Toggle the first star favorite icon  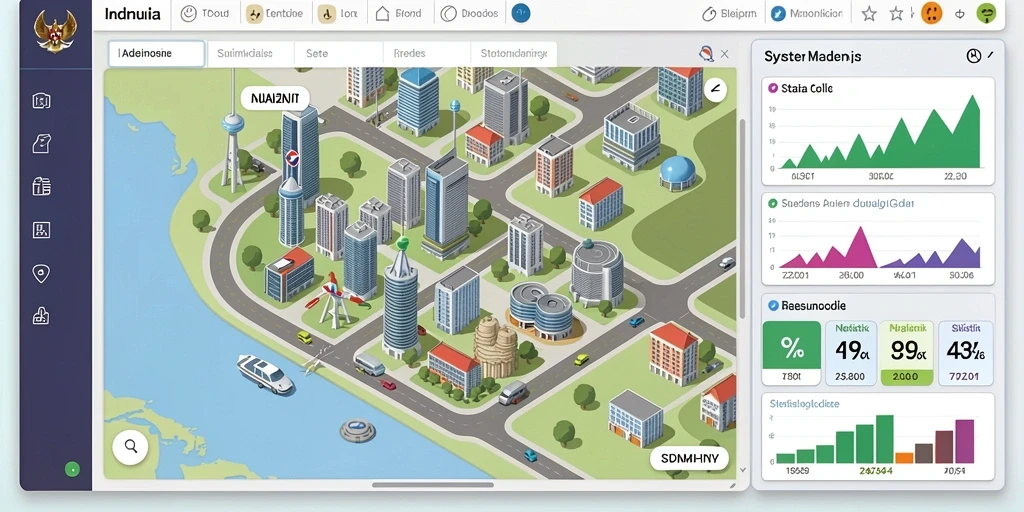[869, 14]
